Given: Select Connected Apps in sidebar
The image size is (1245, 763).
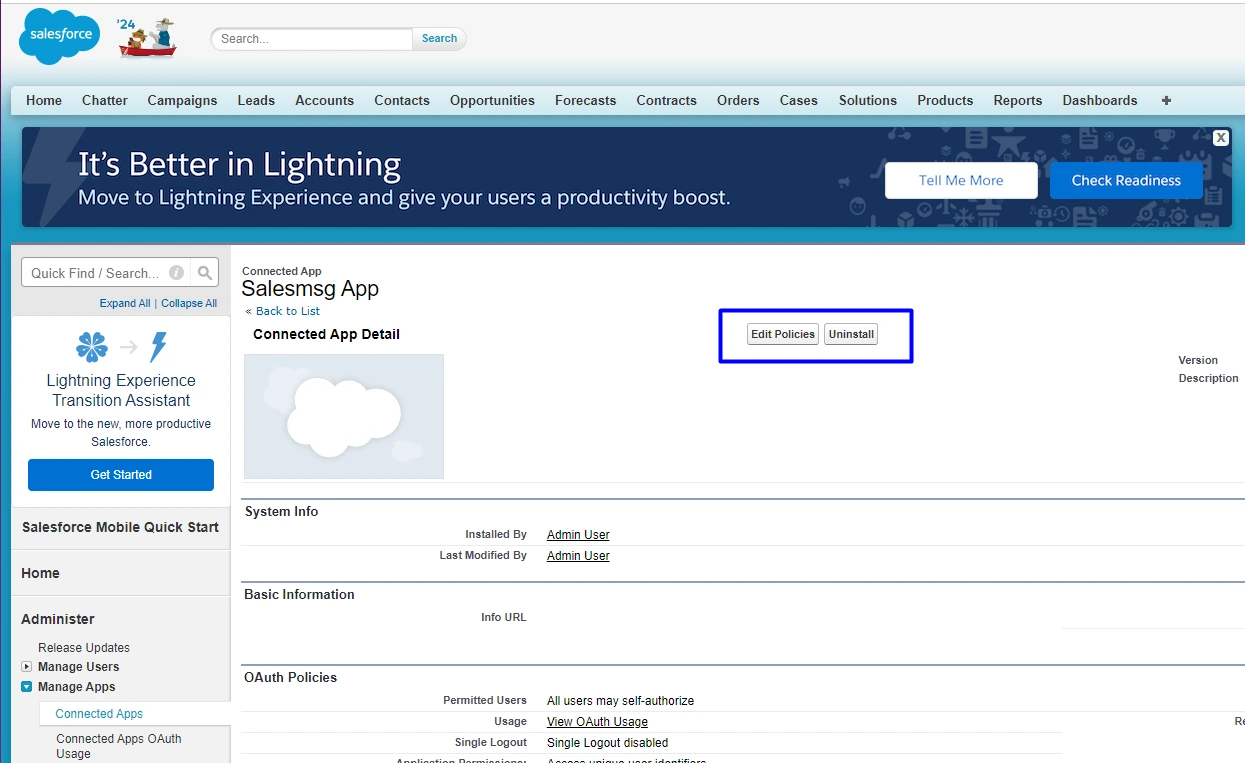Looking at the screenshot, I should tap(99, 714).
